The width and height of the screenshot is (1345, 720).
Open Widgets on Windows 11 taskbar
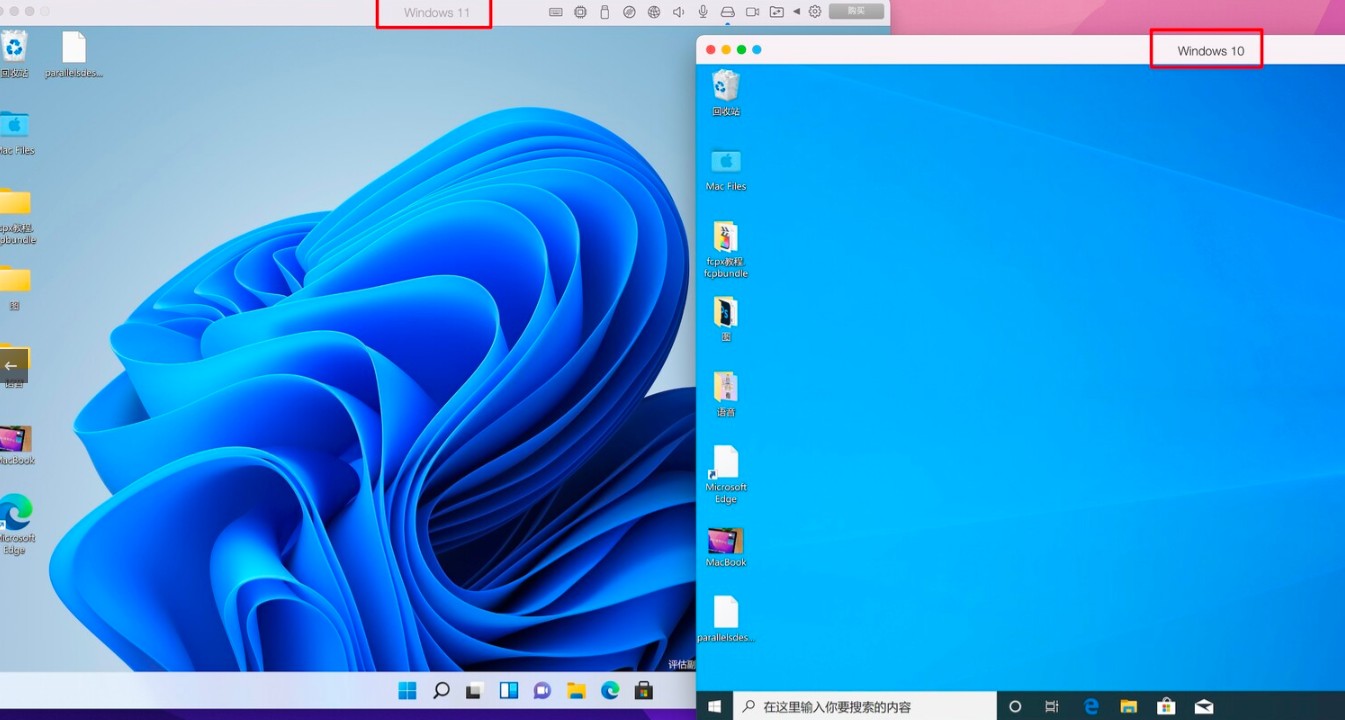point(509,690)
